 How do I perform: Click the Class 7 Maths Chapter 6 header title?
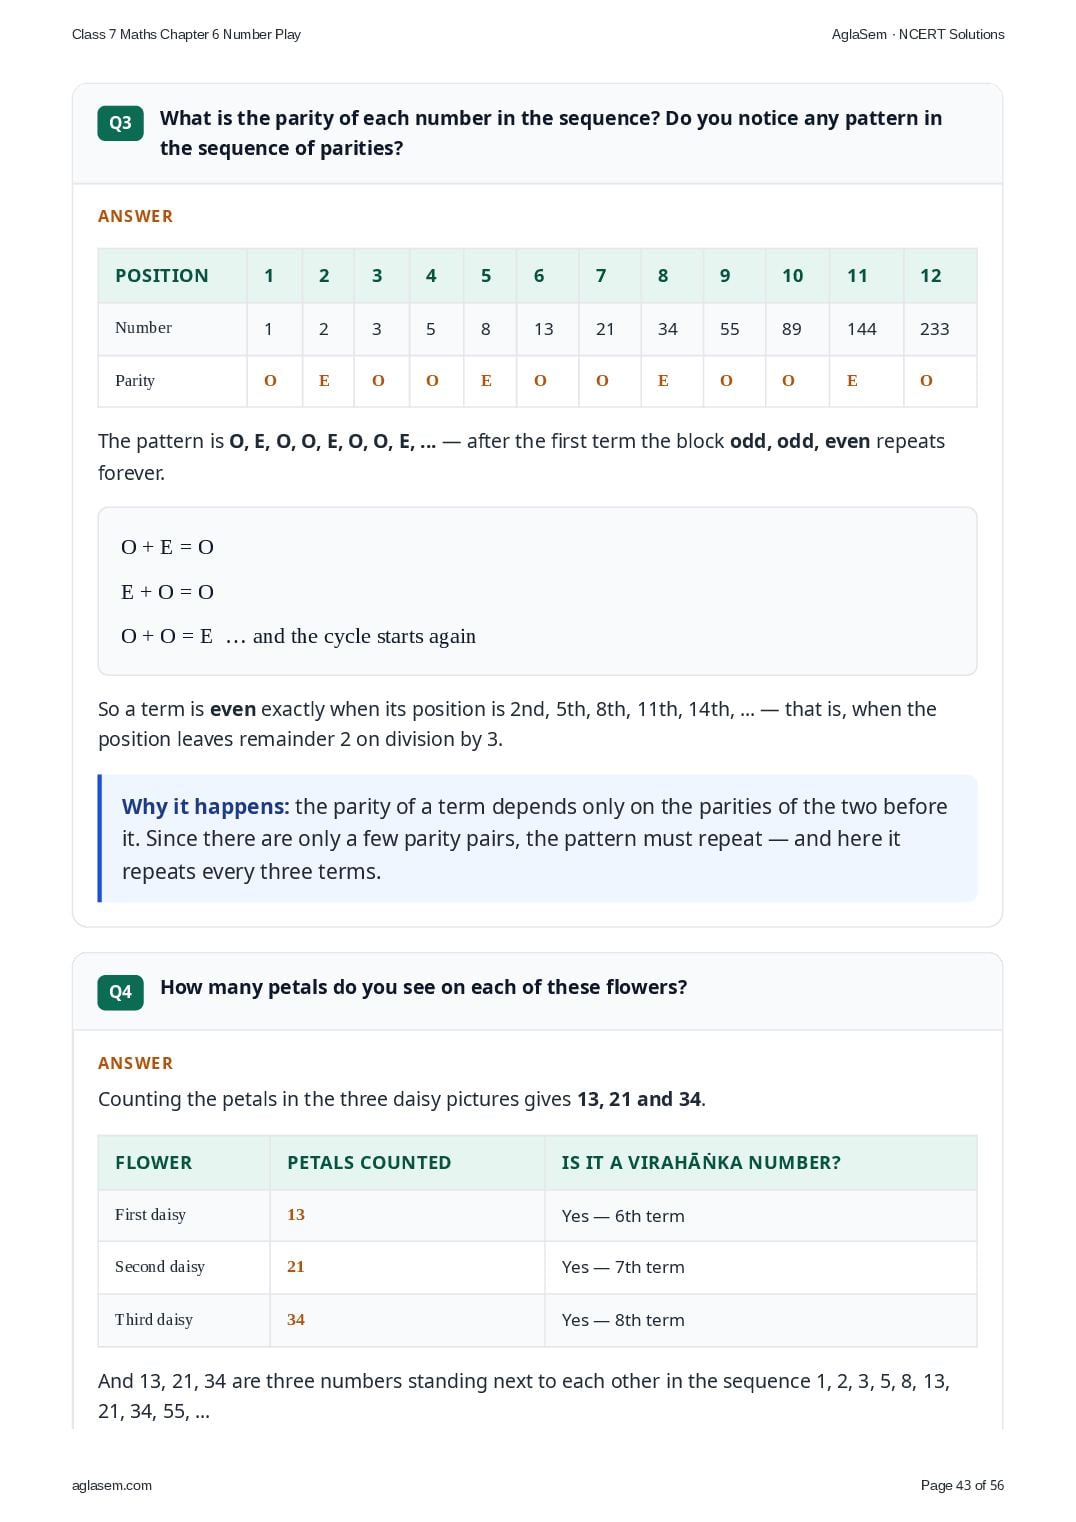click(x=186, y=34)
